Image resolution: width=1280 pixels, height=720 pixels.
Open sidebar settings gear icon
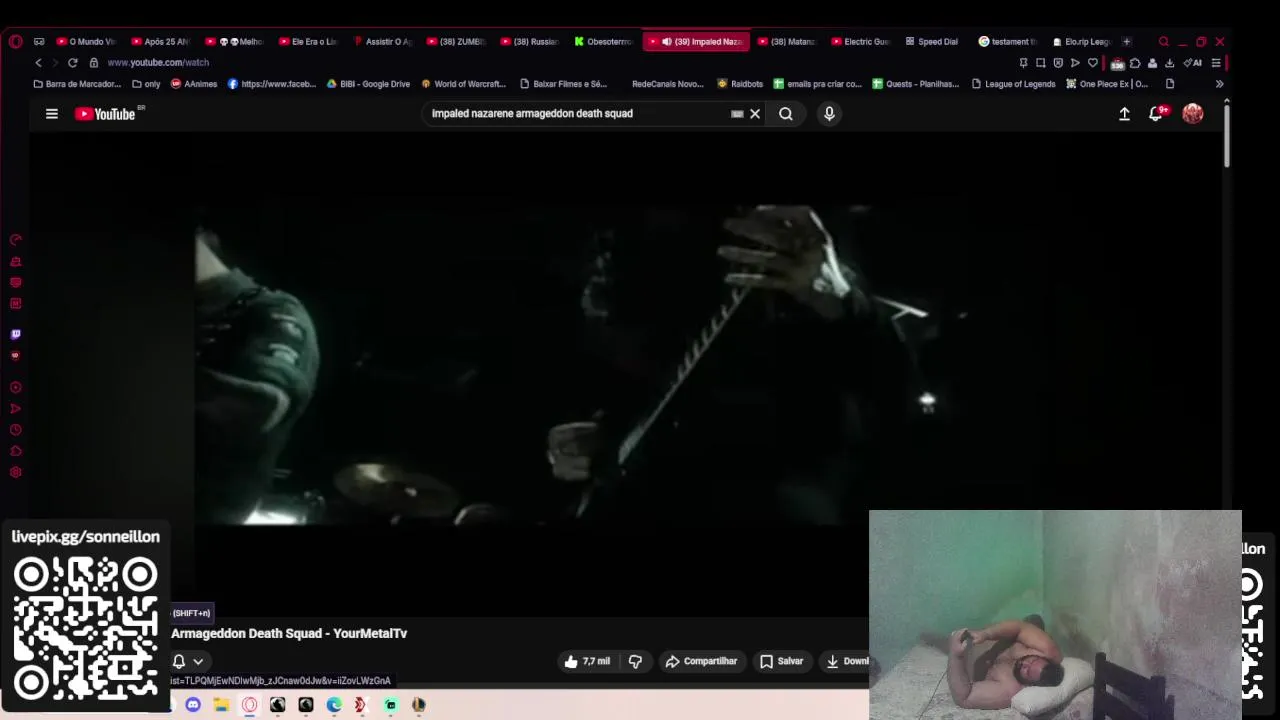pos(15,472)
